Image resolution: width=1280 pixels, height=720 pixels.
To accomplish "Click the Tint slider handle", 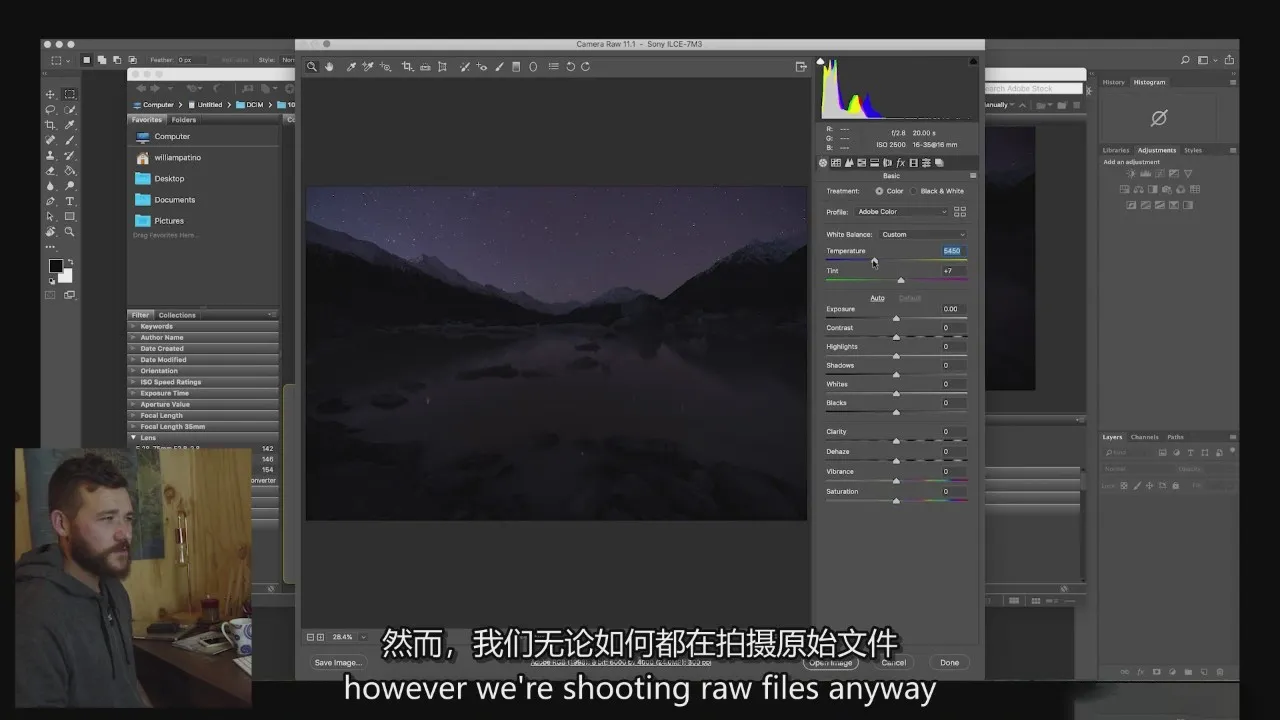I will [900, 280].
